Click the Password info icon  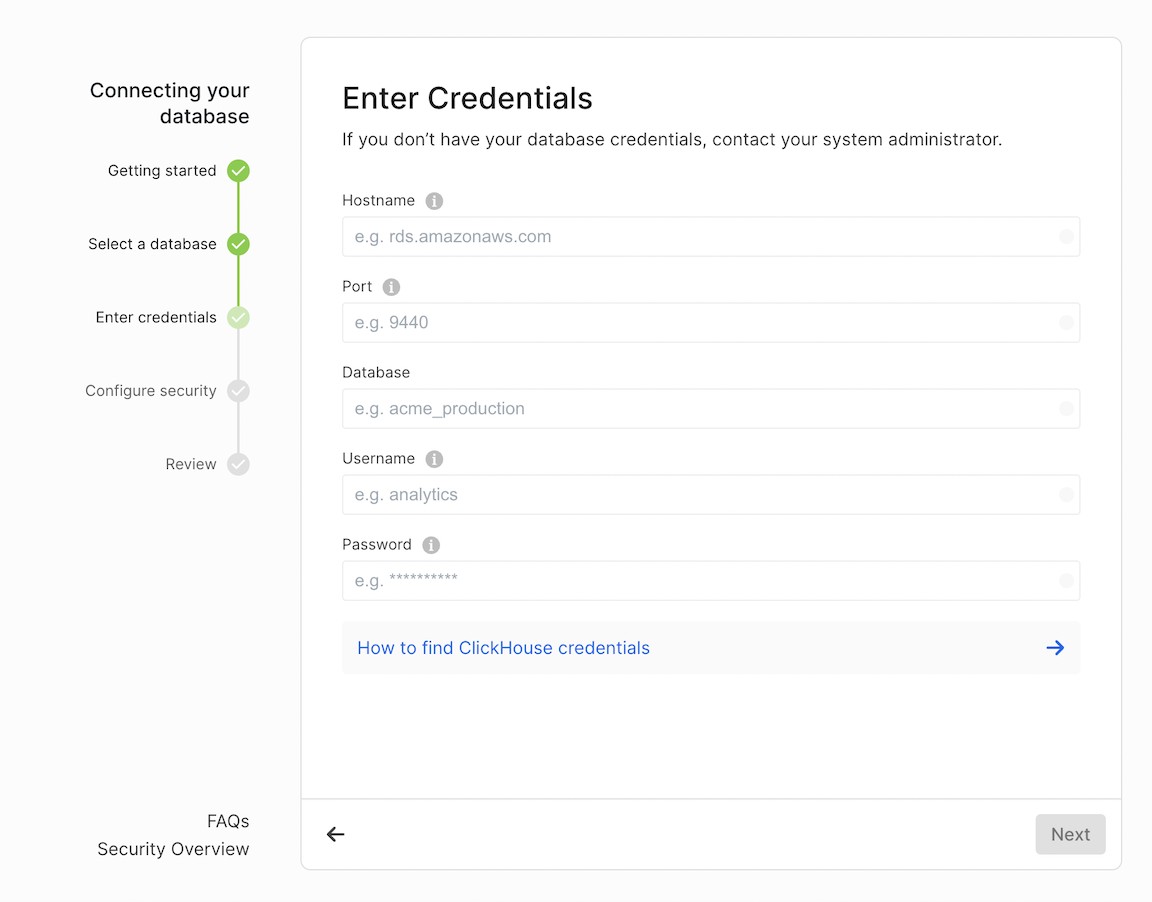coord(431,545)
